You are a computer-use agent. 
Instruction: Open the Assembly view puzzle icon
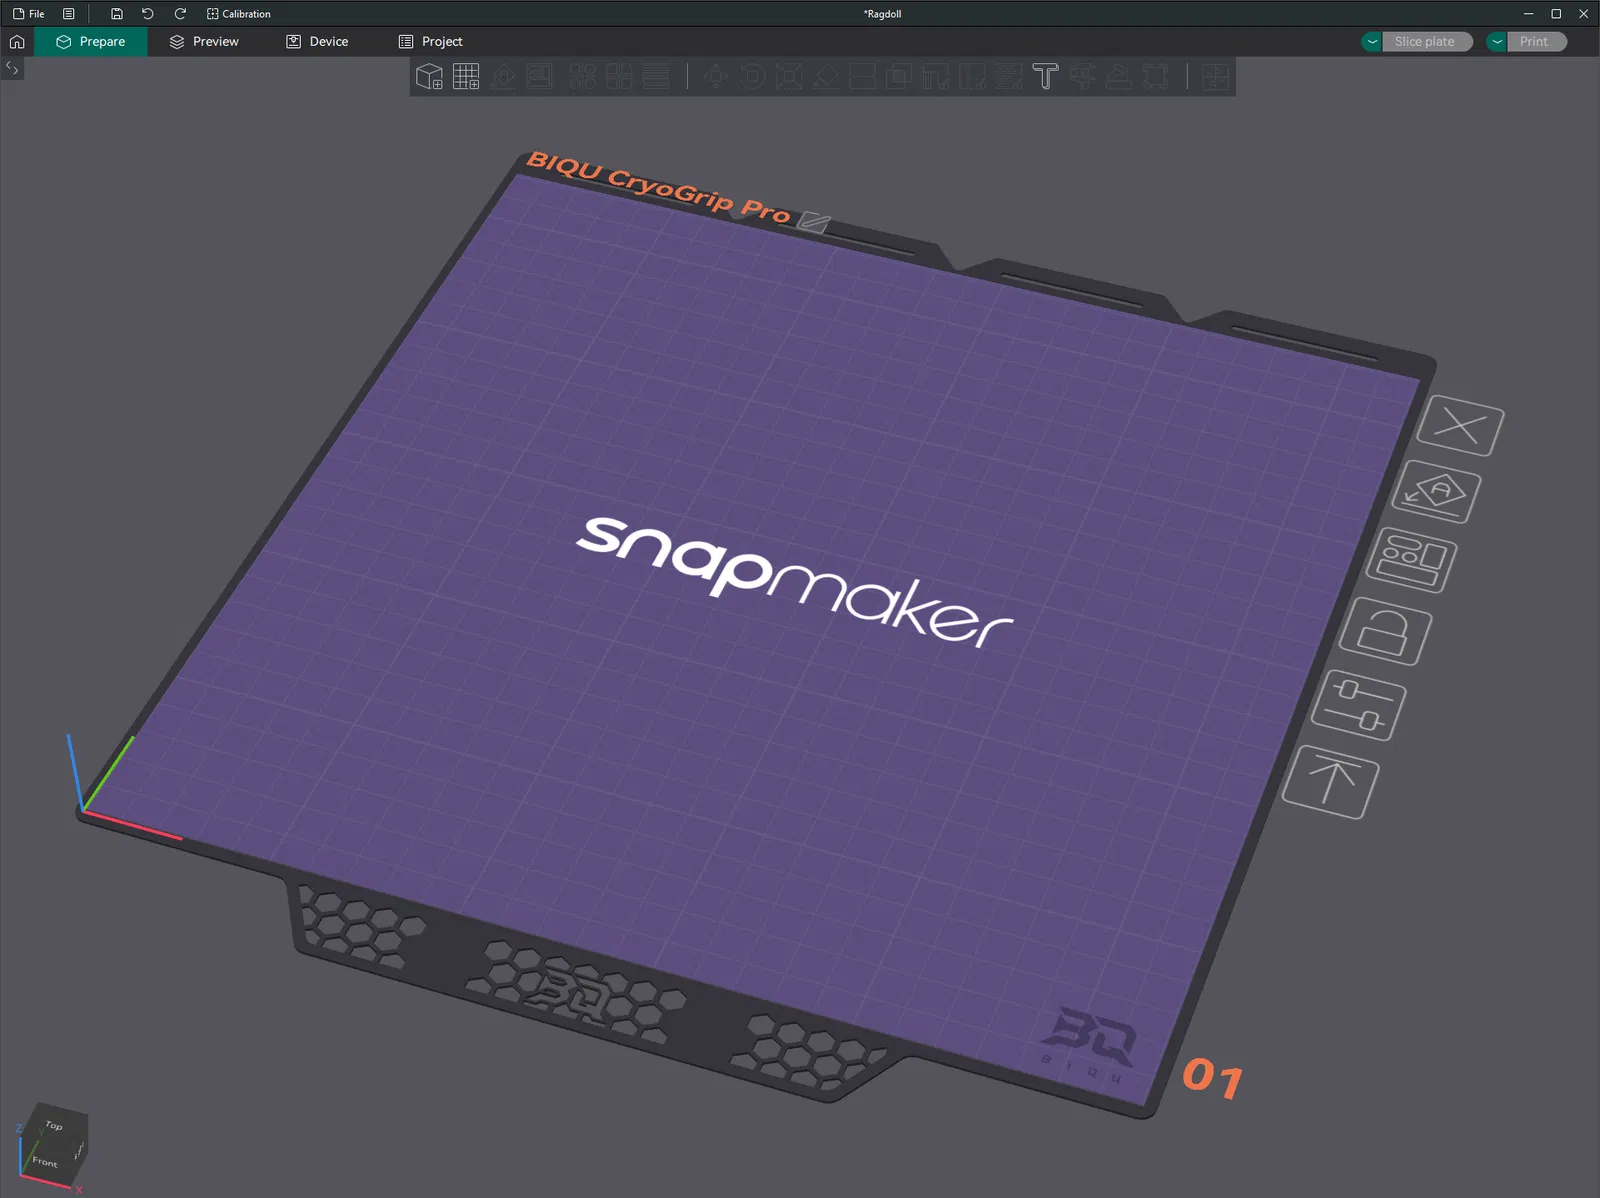[1215, 77]
